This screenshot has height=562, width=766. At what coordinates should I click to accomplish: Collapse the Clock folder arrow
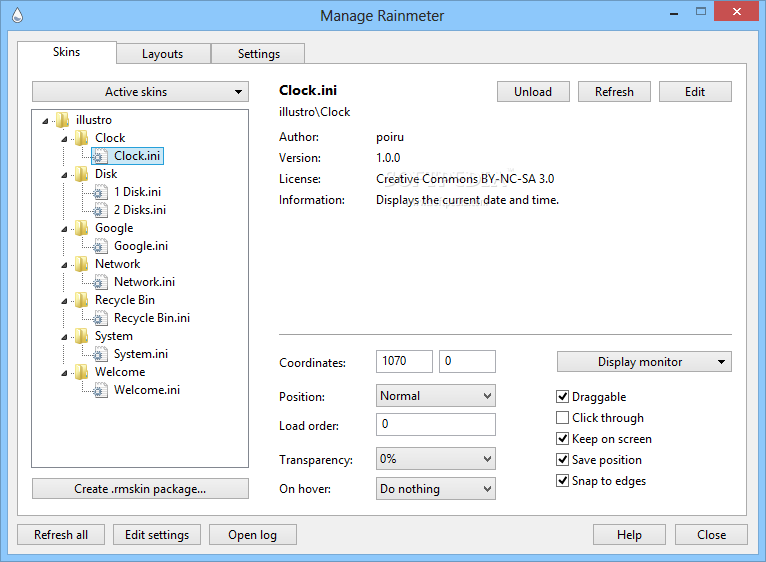coord(64,139)
